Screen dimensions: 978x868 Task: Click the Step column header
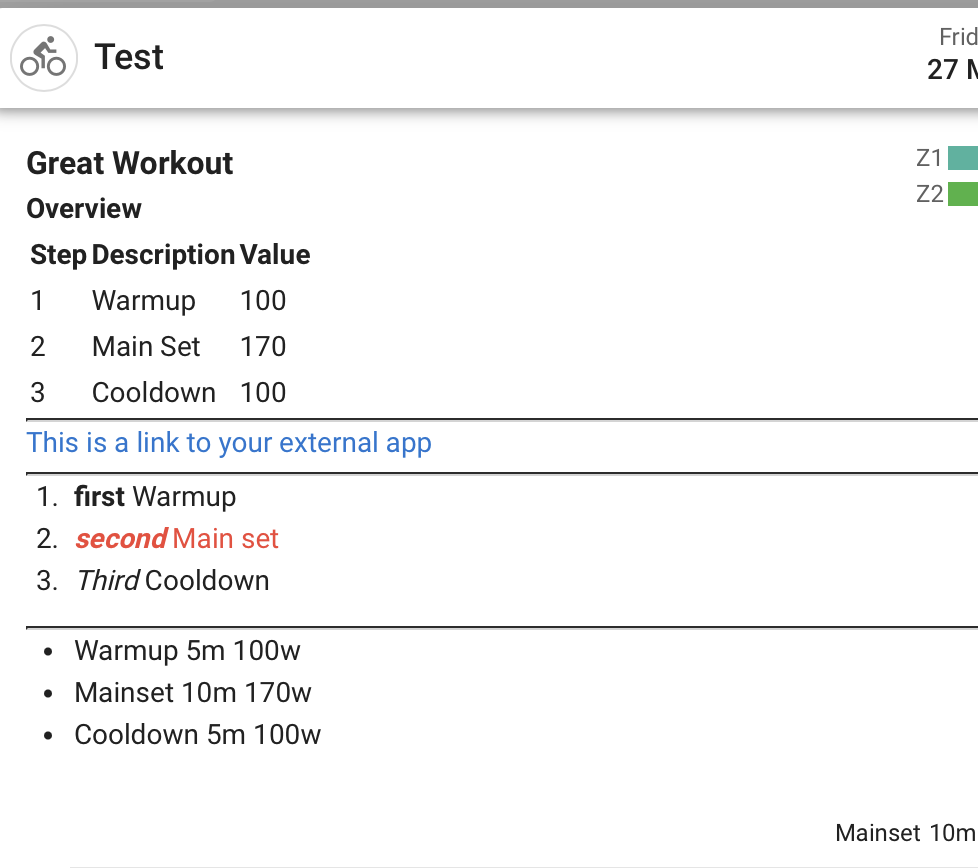pyautogui.click(x=58, y=255)
